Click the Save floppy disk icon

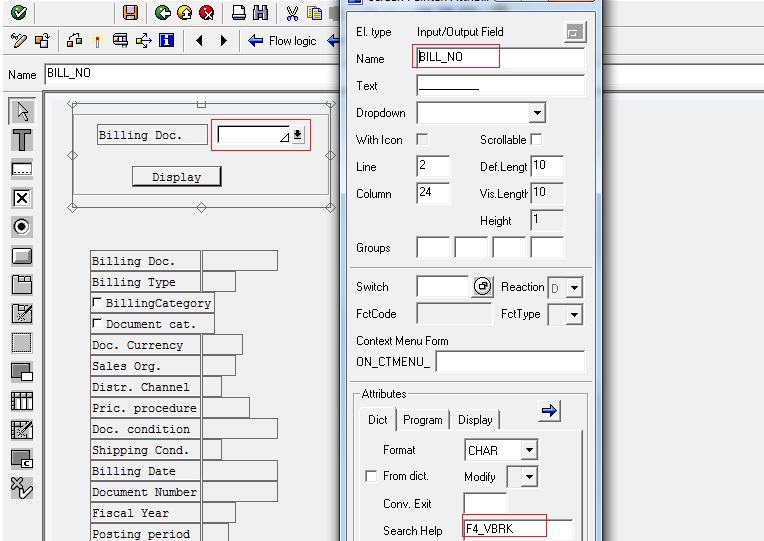(130, 13)
